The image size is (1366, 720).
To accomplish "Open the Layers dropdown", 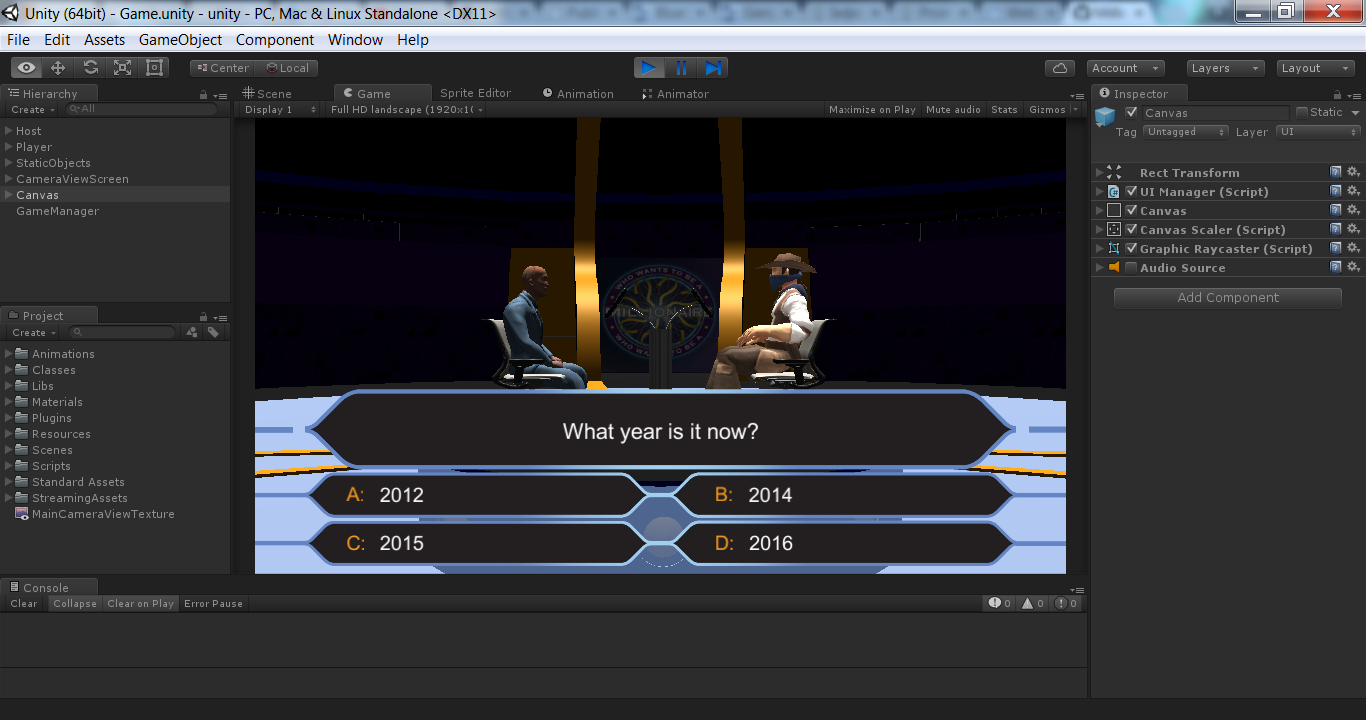I will 1227,68.
